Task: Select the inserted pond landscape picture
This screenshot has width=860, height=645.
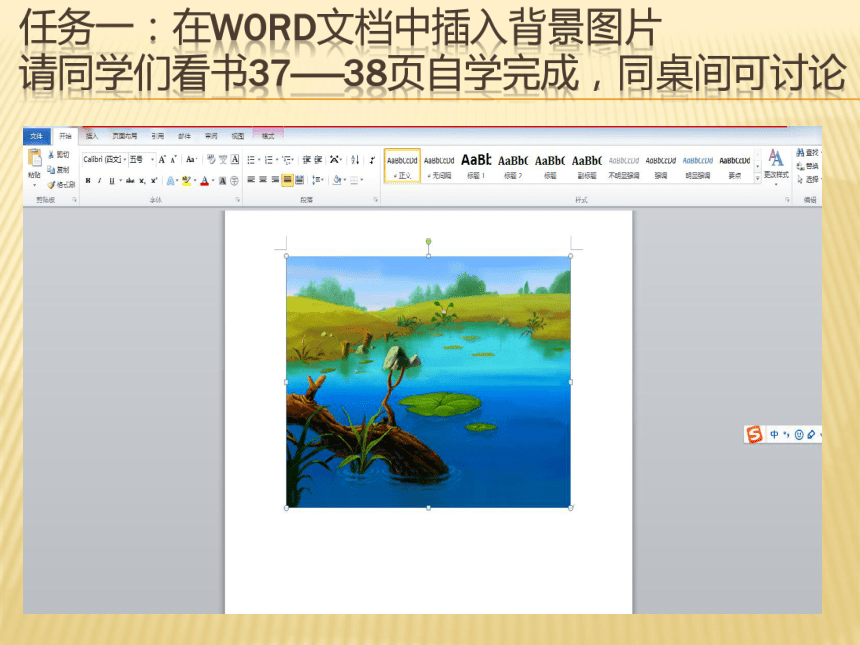Action: click(x=428, y=382)
